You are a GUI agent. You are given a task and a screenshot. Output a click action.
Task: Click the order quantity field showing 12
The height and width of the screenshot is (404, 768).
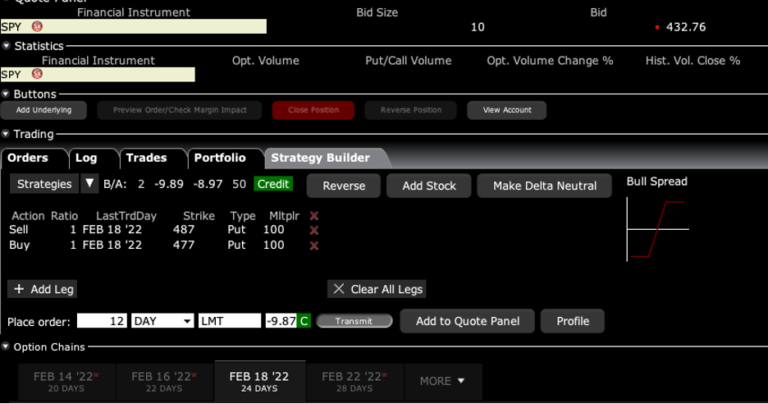point(101,321)
